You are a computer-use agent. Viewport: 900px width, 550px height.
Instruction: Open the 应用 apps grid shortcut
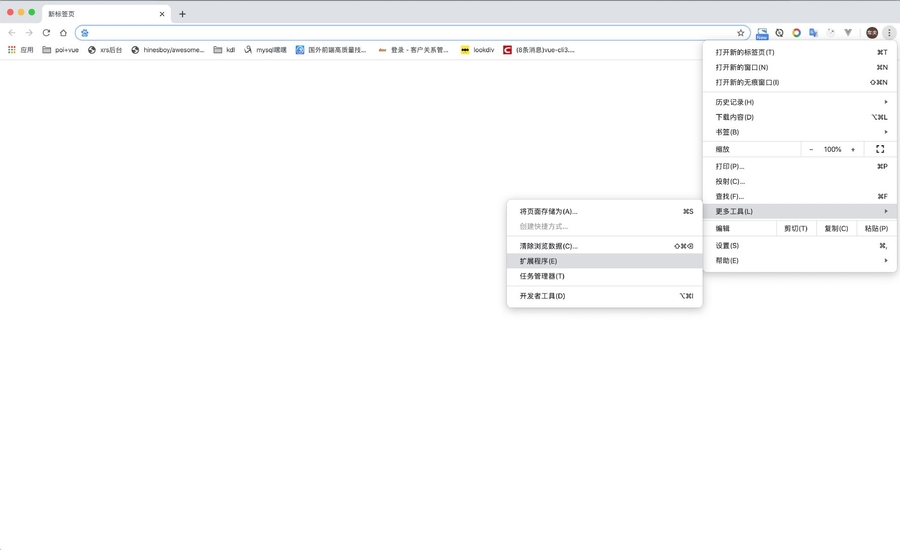click(x=20, y=49)
